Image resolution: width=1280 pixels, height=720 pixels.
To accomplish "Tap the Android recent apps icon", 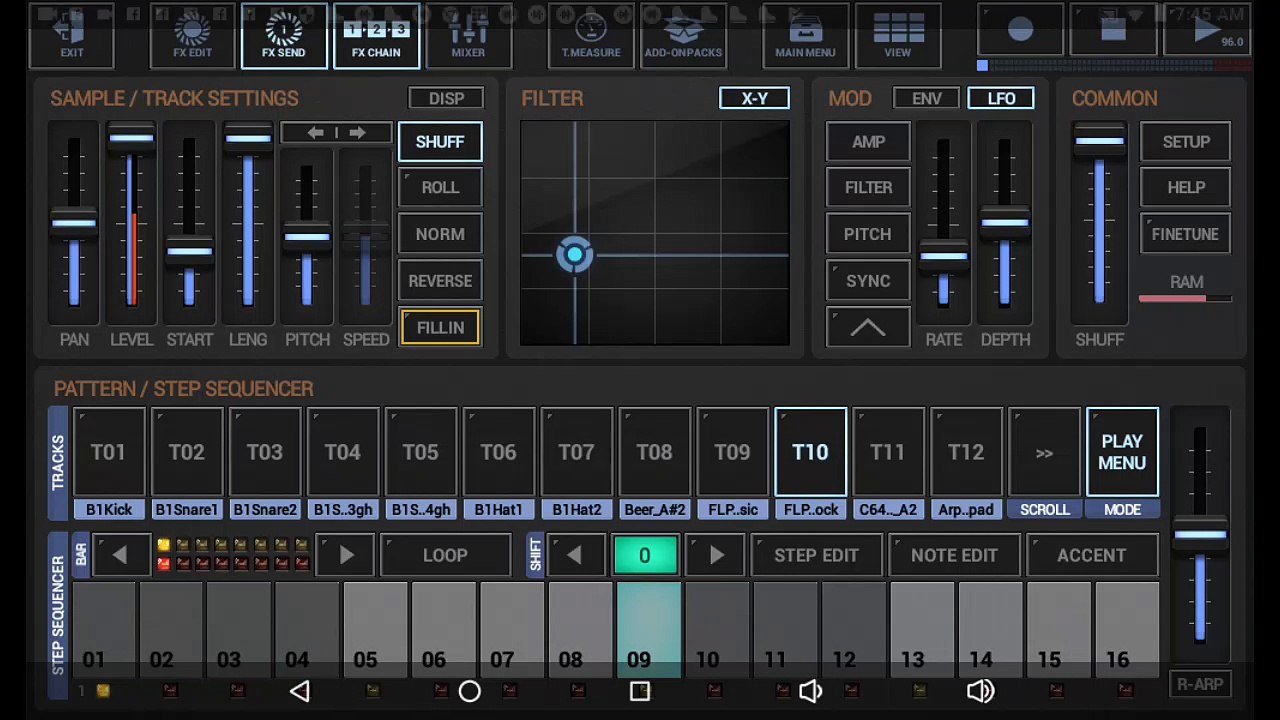I will 640,691.
